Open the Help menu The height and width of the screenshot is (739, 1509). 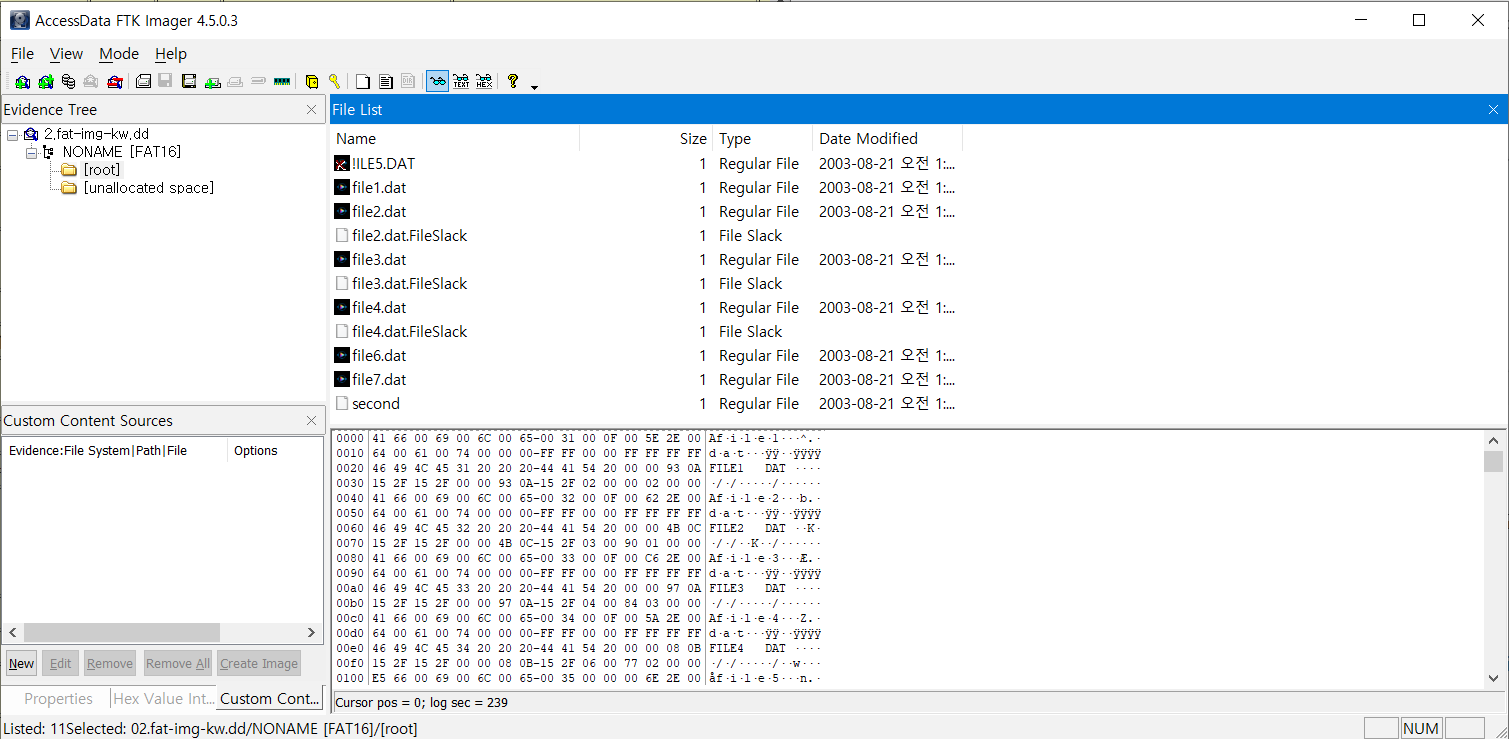pyautogui.click(x=171, y=54)
